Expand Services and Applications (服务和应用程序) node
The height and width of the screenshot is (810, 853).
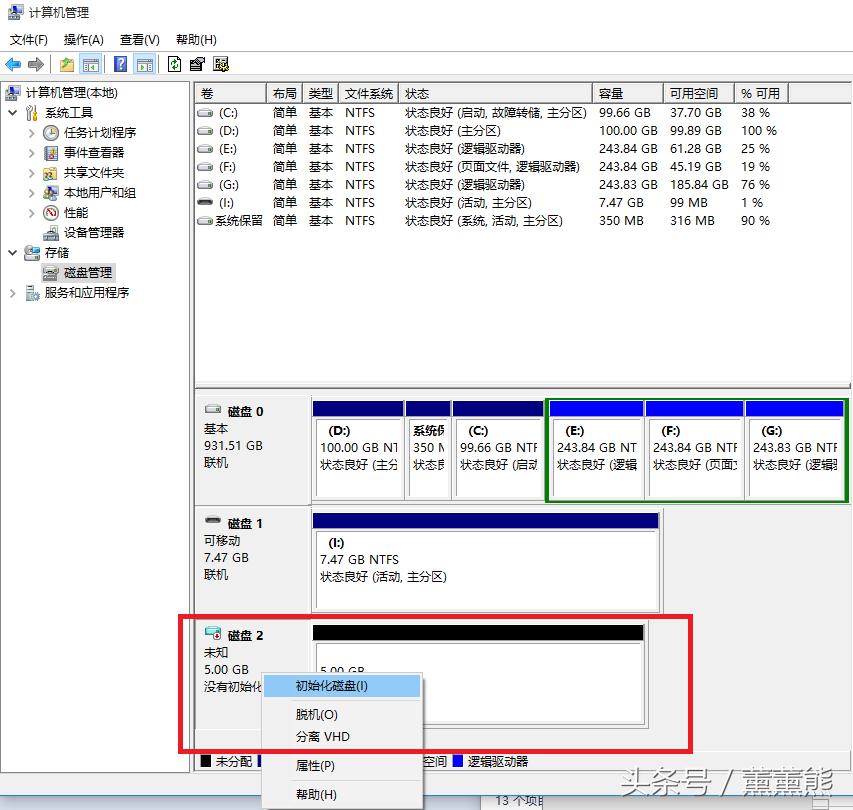tap(12, 293)
